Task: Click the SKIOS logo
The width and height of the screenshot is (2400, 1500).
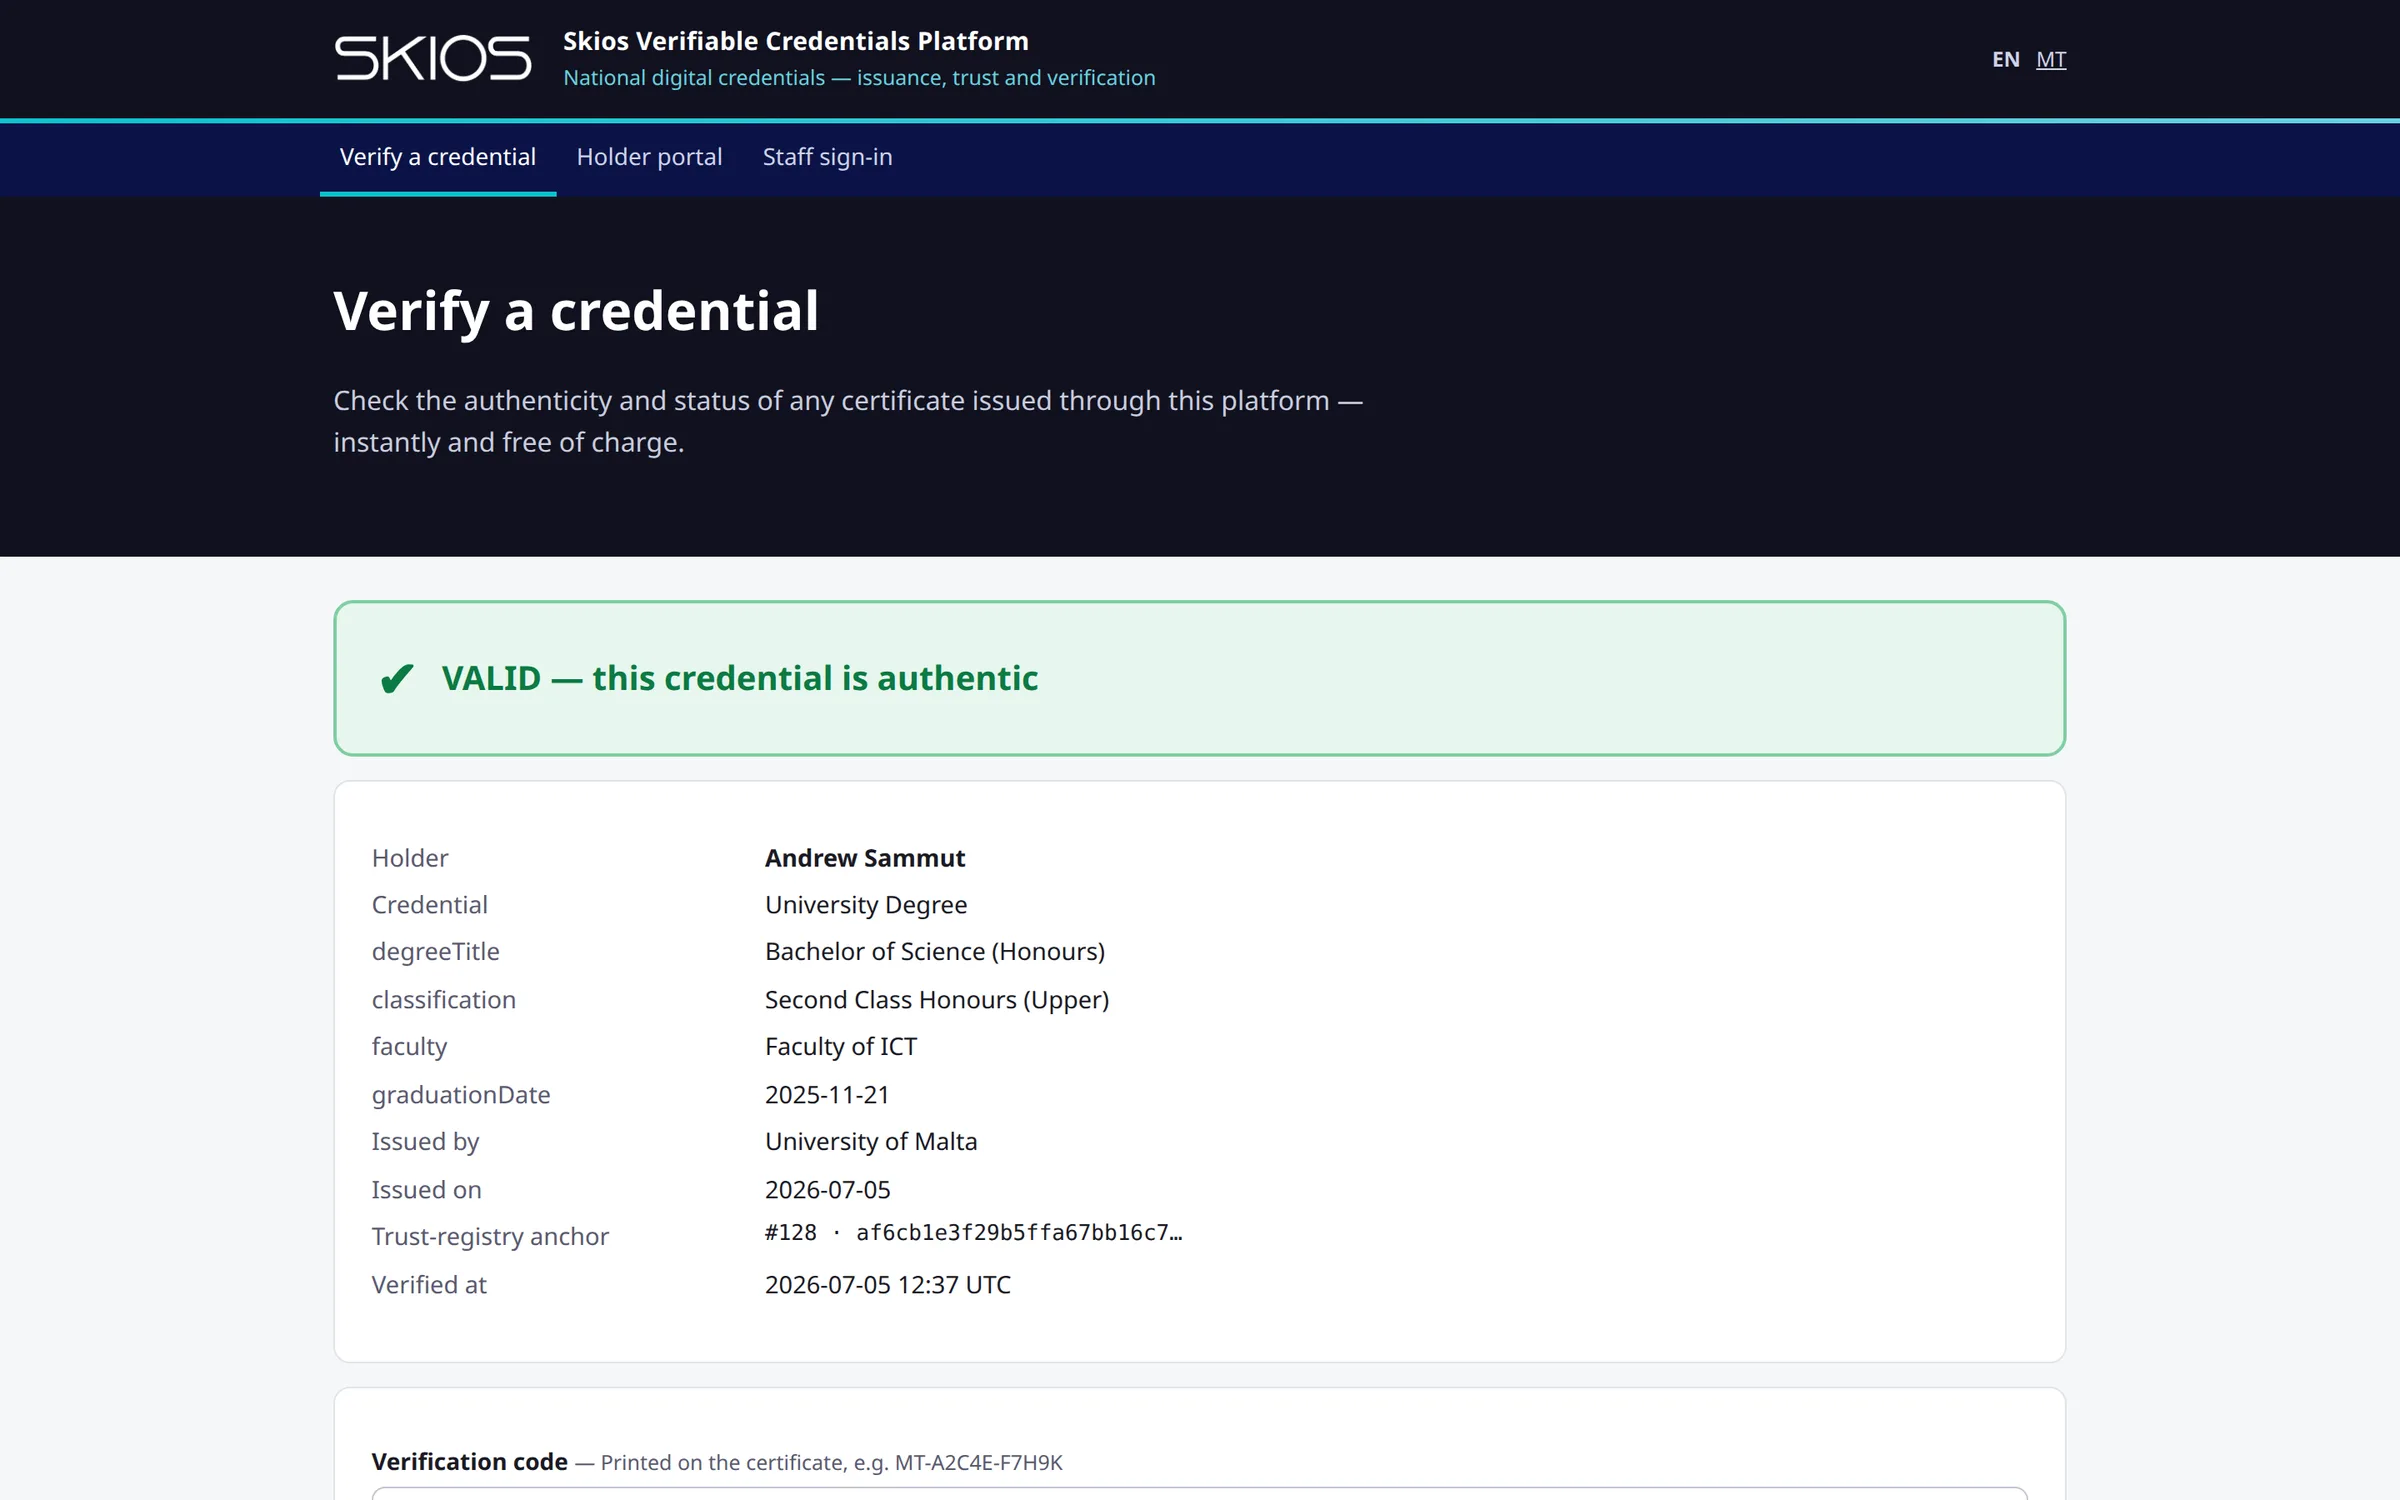Action: point(433,58)
